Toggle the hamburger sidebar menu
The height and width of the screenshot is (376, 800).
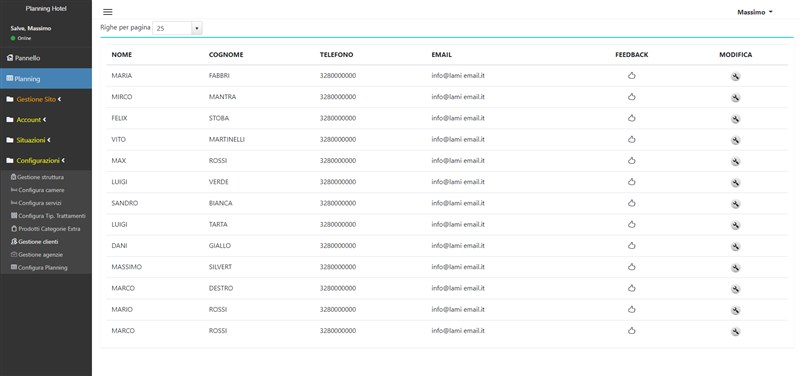(x=108, y=12)
